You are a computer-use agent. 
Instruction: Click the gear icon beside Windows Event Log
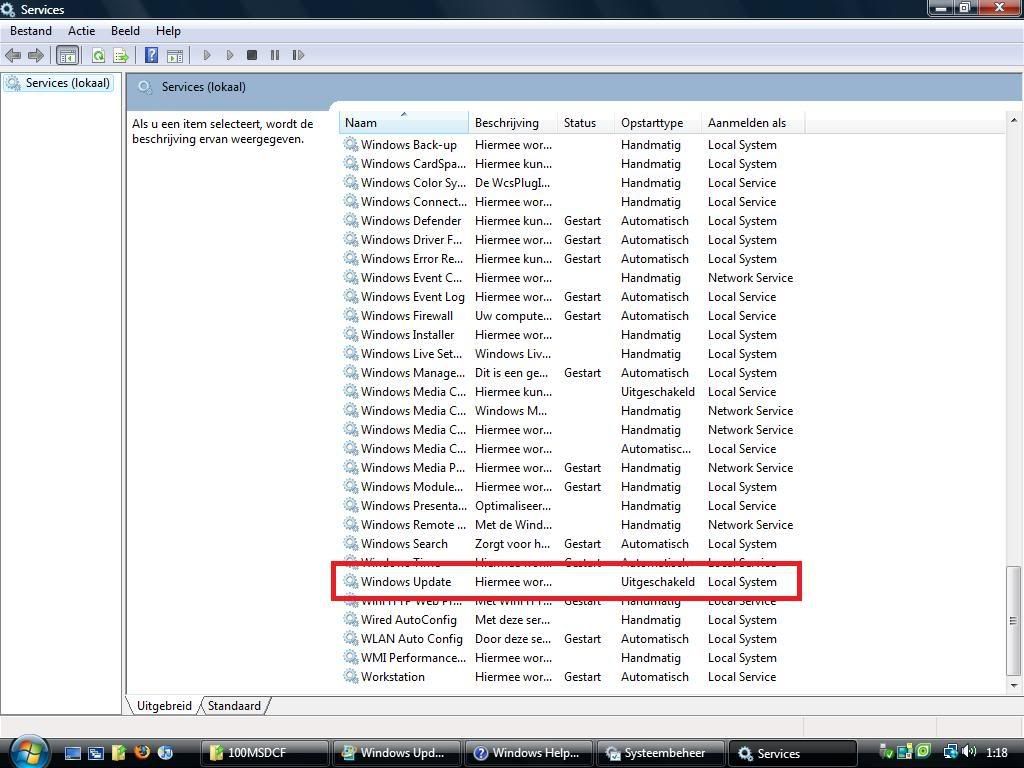coord(351,296)
